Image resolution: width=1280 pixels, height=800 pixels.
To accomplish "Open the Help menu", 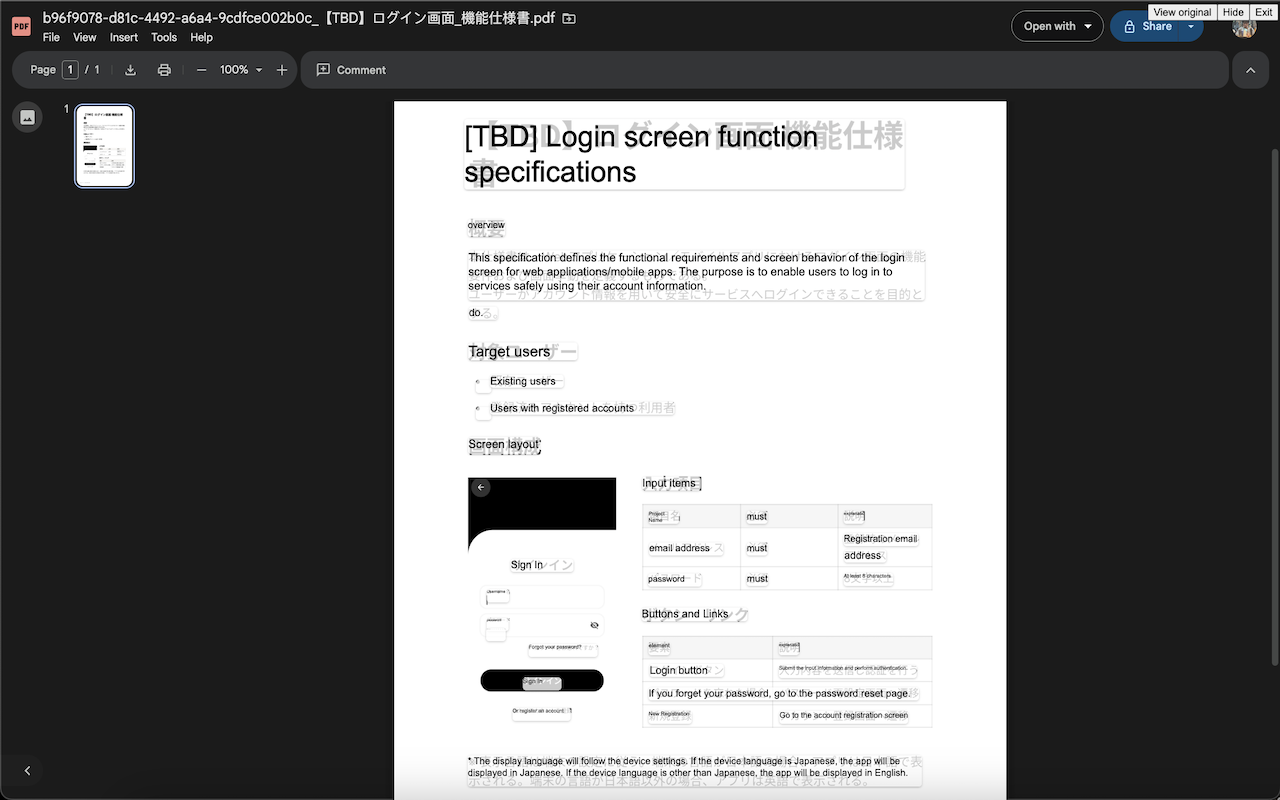I will [x=201, y=37].
